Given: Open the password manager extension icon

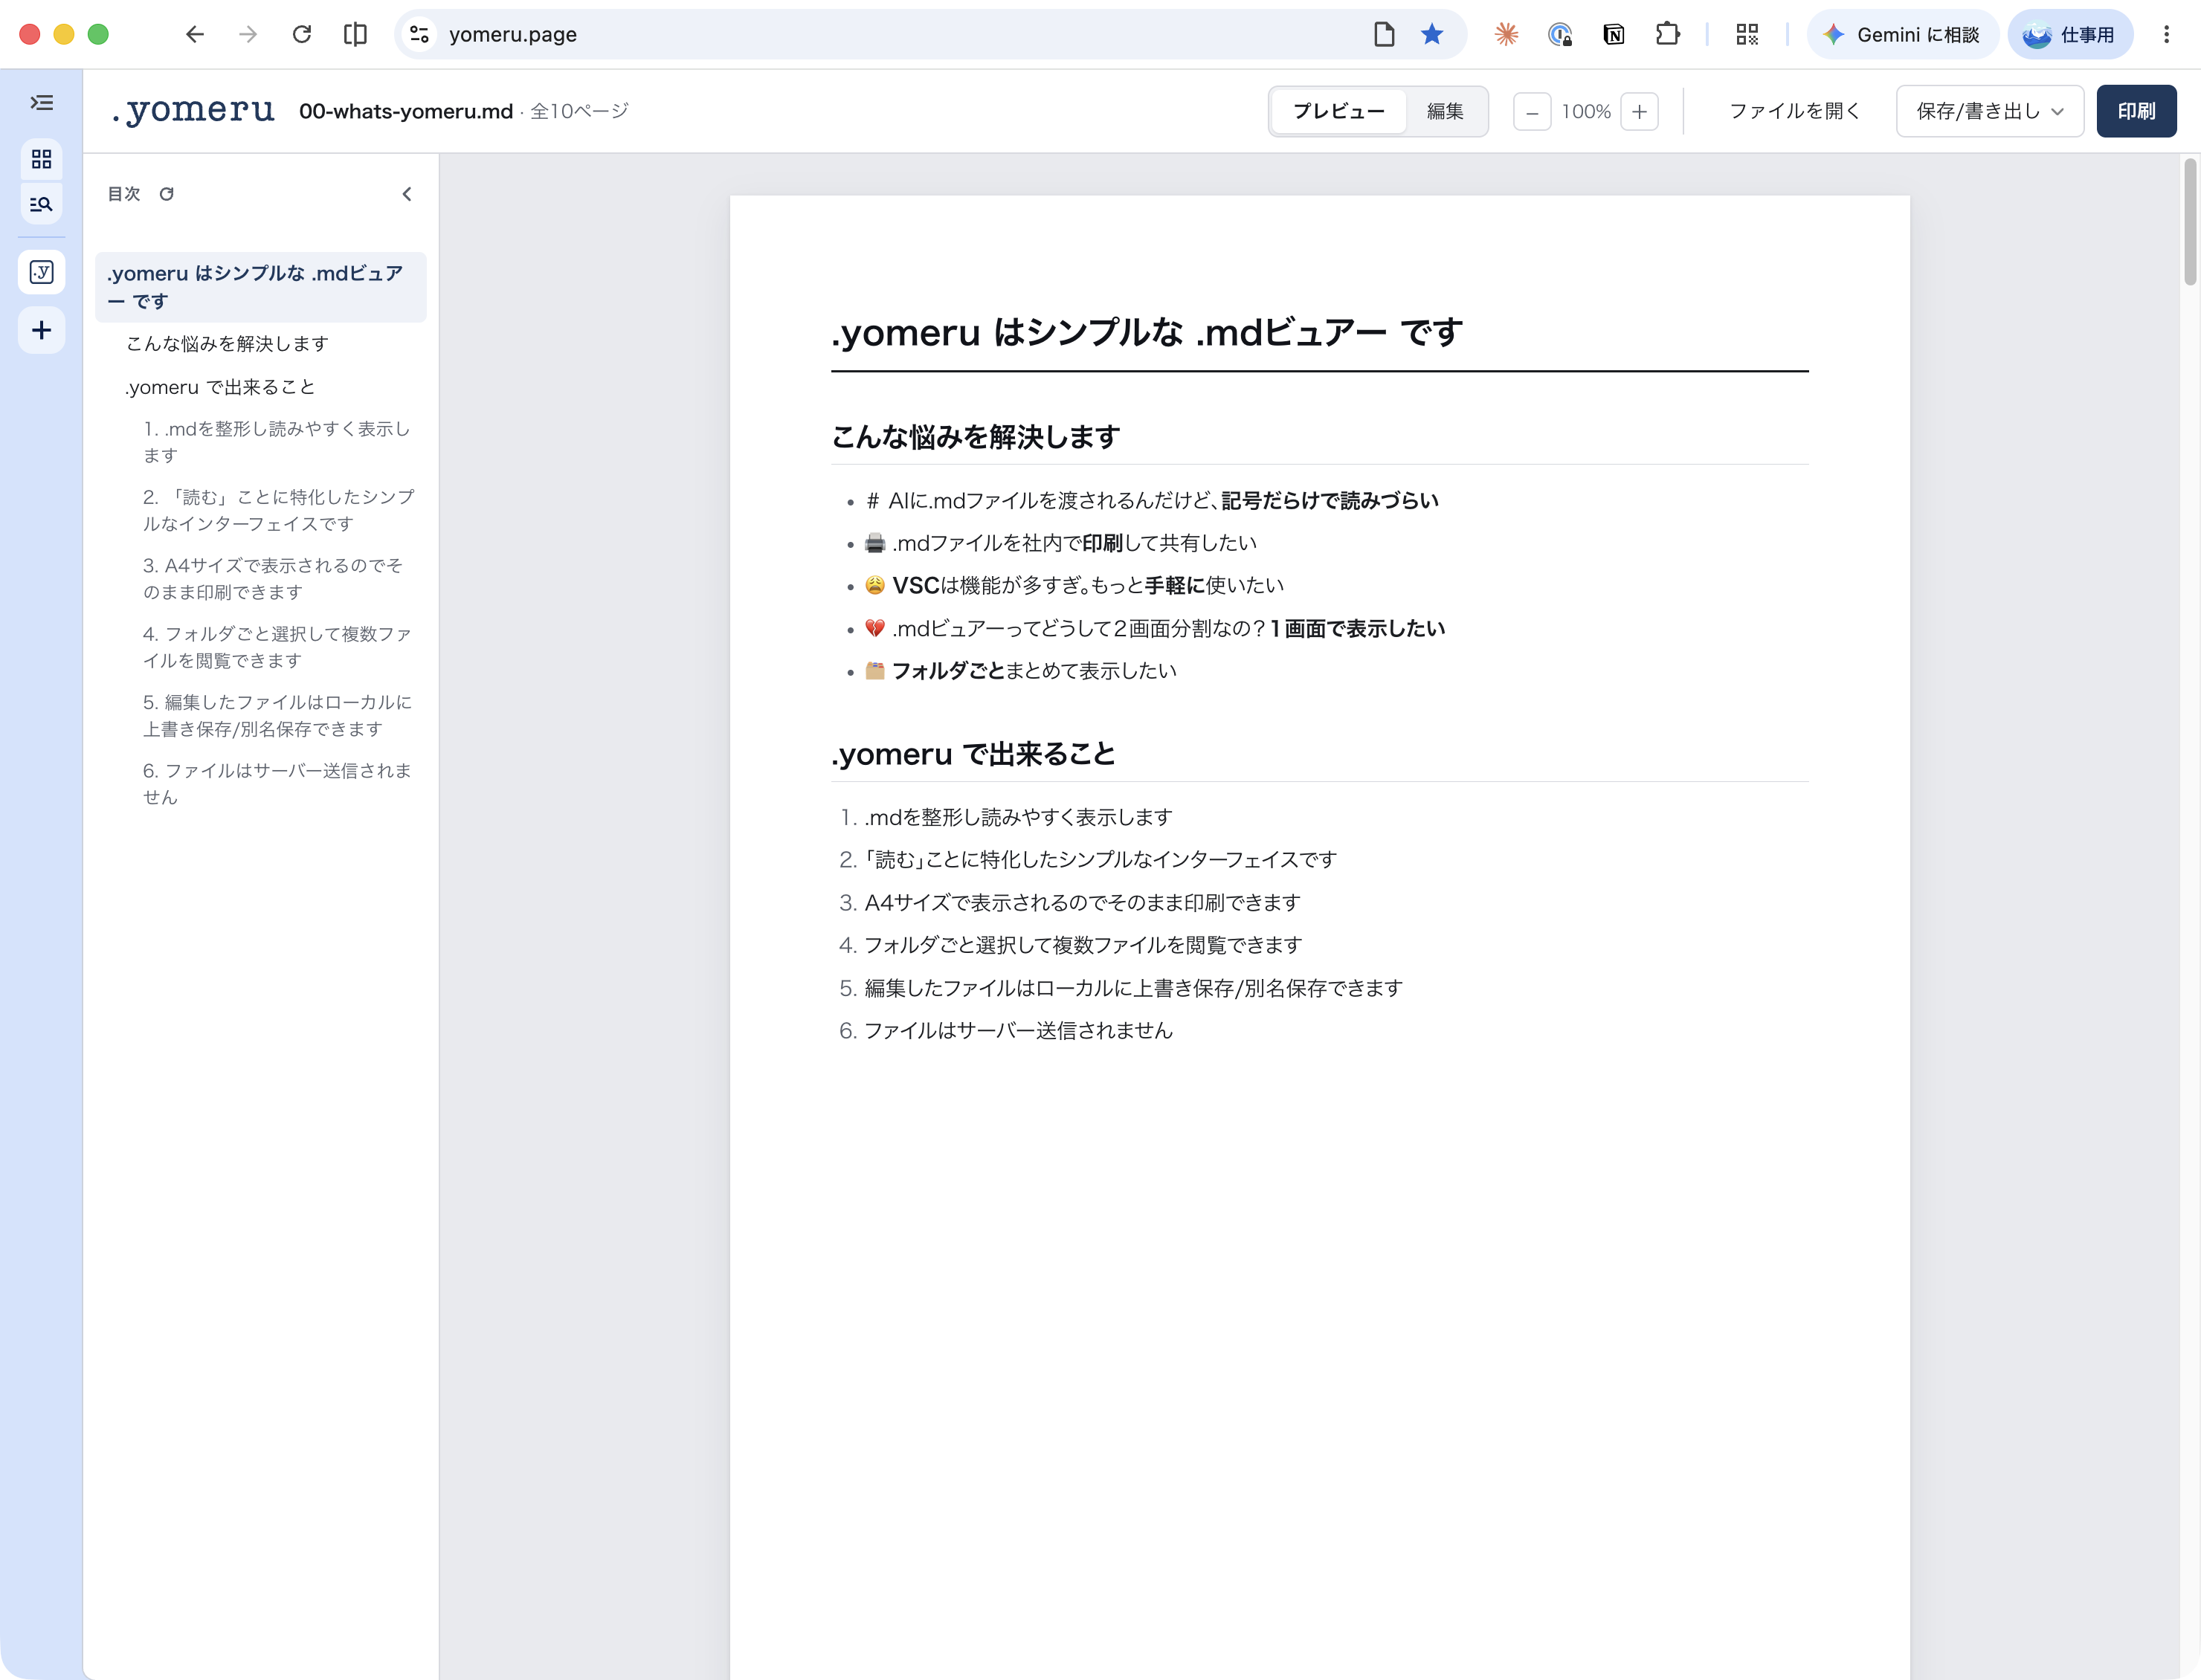Looking at the screenshot, I should pyautogui.click(x=1560, y=34).
